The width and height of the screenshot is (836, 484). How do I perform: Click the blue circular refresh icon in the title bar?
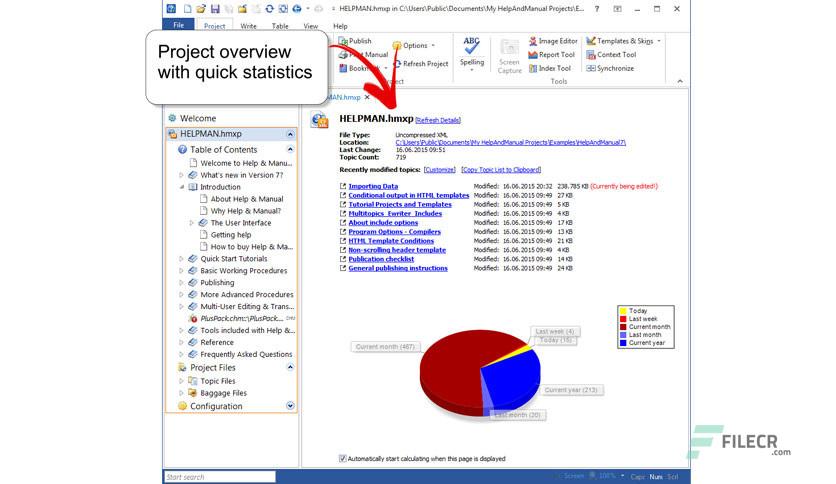coord(269,9)
